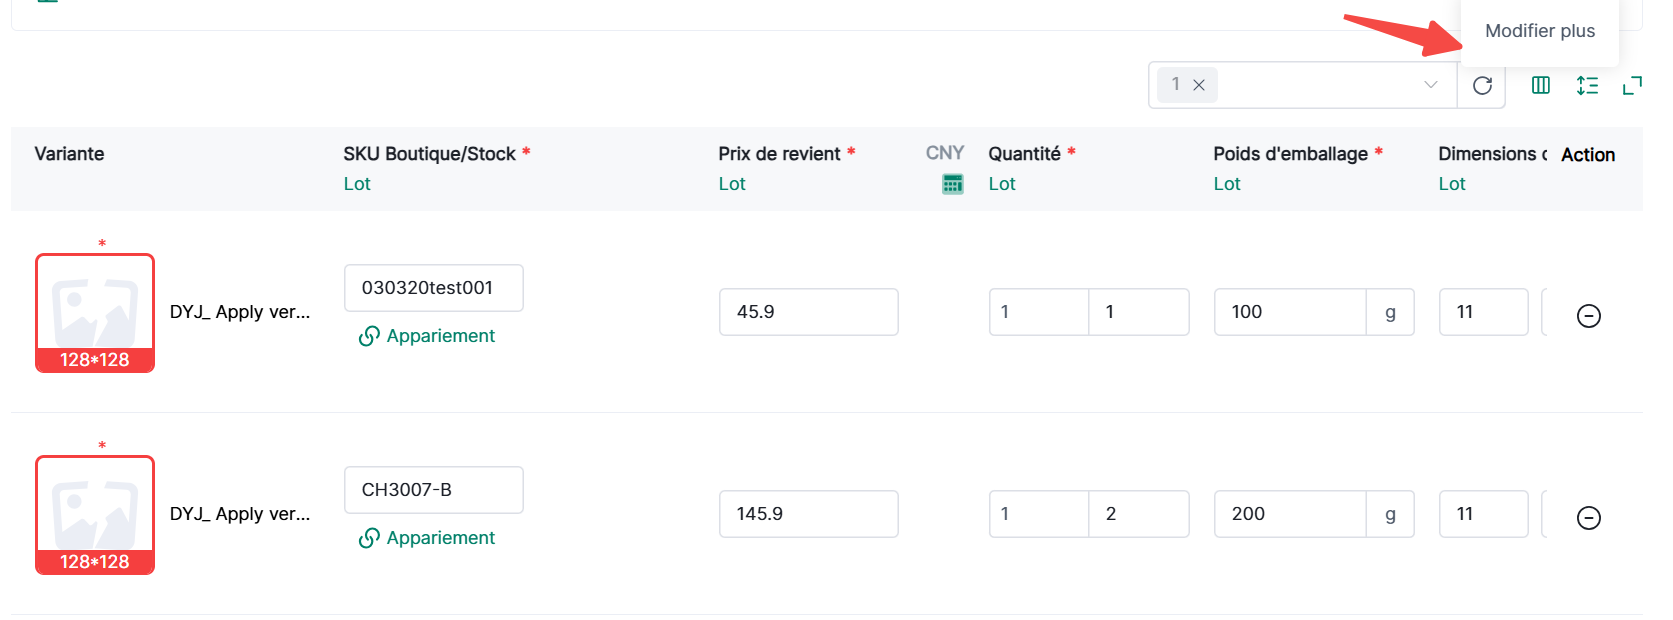Remove the 030320test001 variant row
This screenshot has height=620, width=1673.
pyautogui.click(x=1588, y=316)
